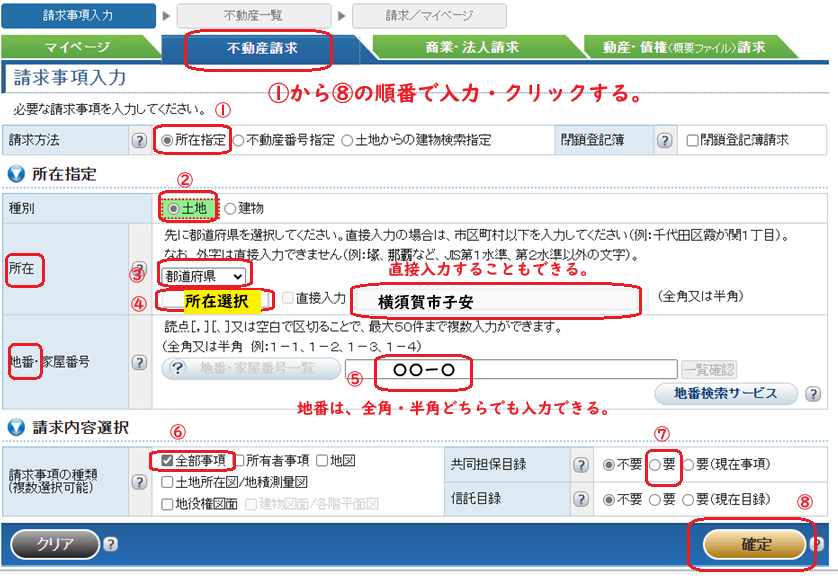Select 不動産番号指定 radio option
The image size is (838, 579).
pos(238,141)
